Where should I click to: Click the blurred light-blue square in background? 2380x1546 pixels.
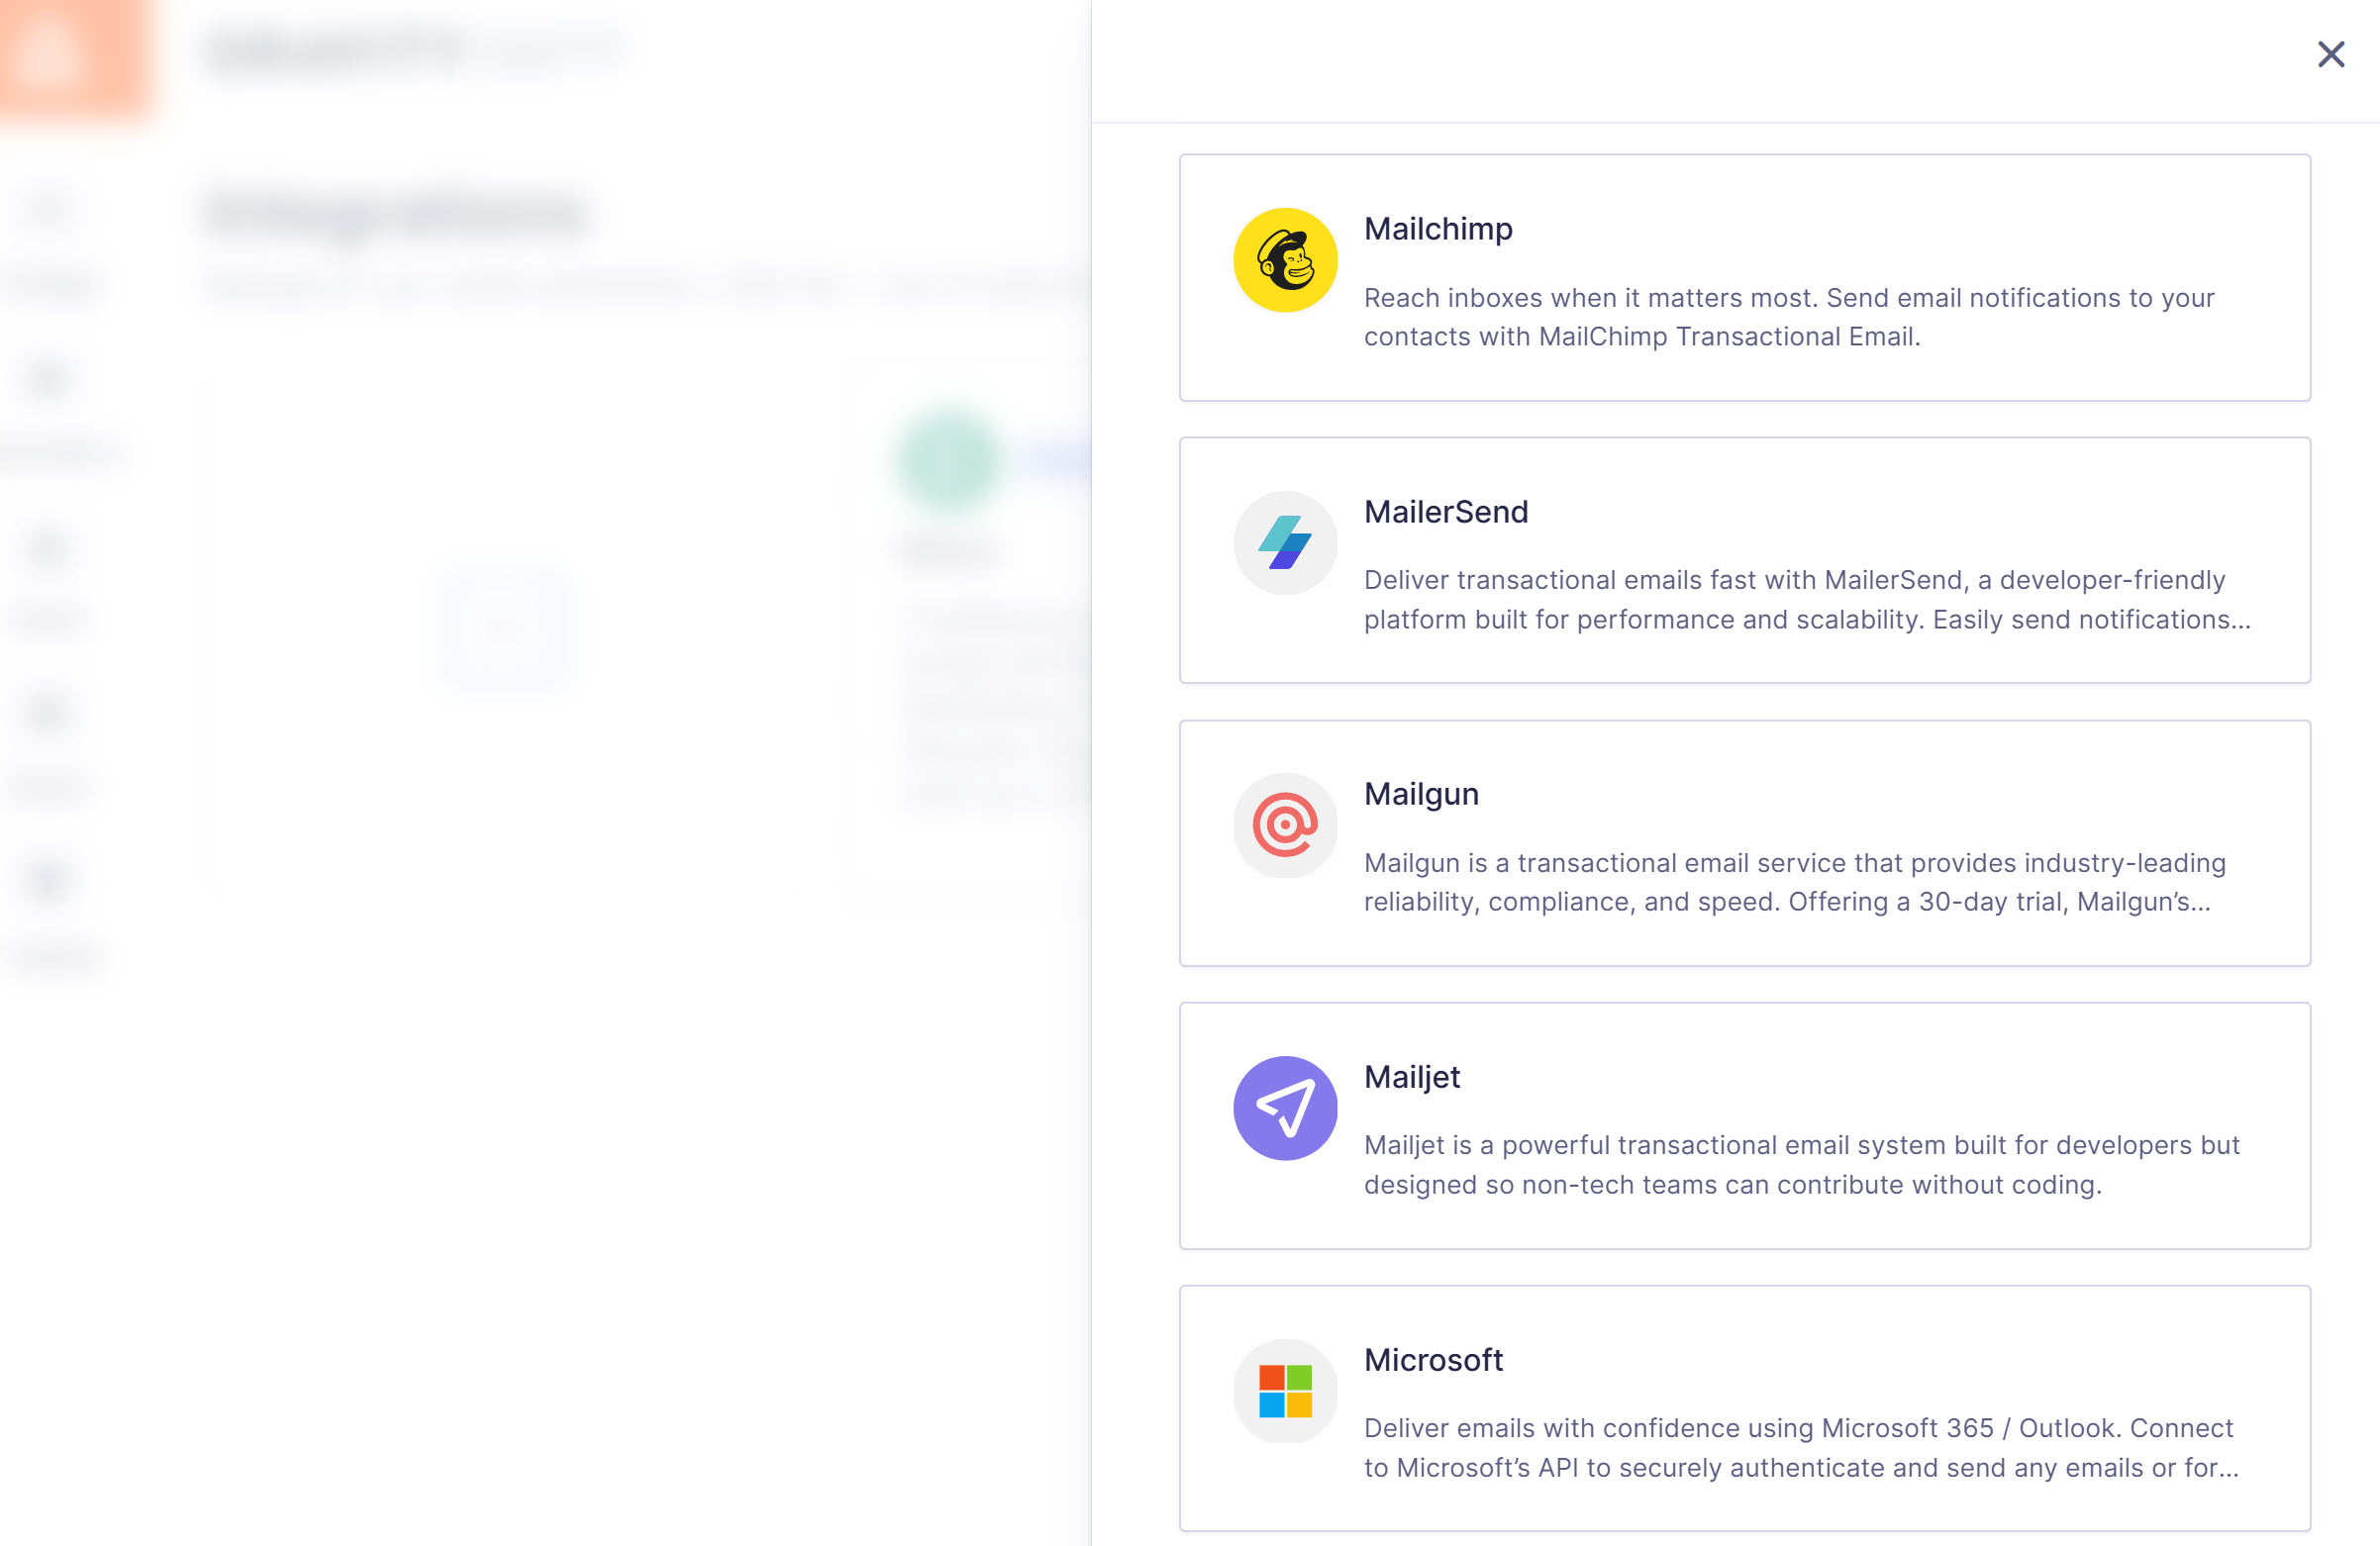coord(505,627)
